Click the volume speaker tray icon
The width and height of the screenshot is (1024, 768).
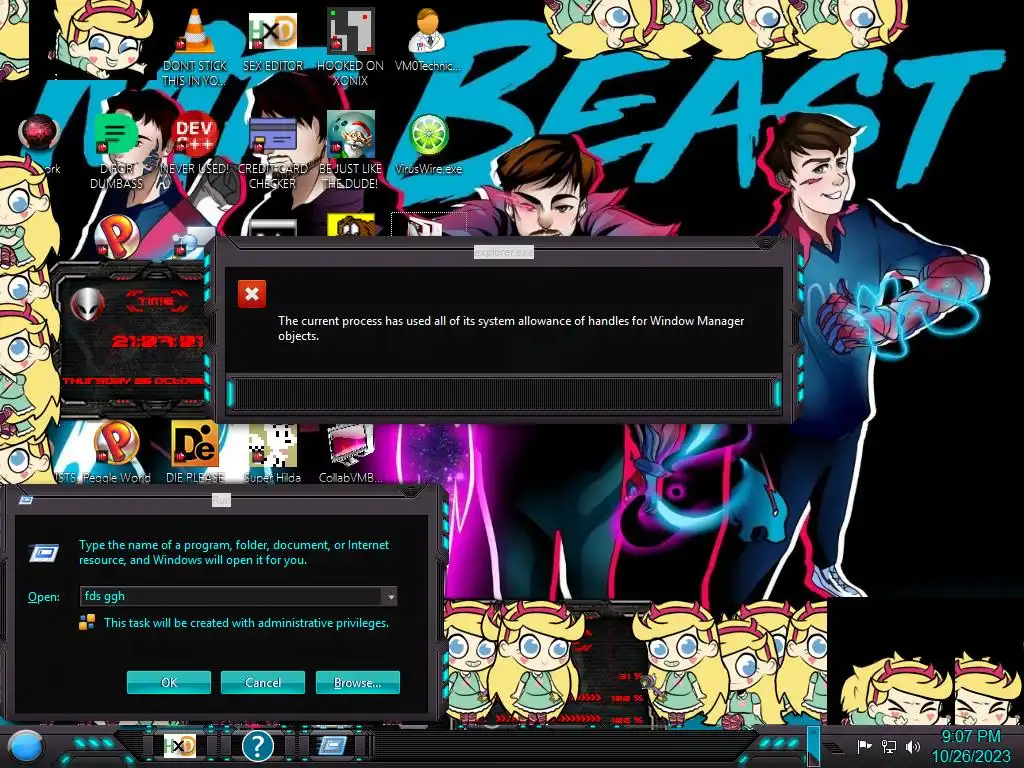pyautogui.click(x=912, y=746)
